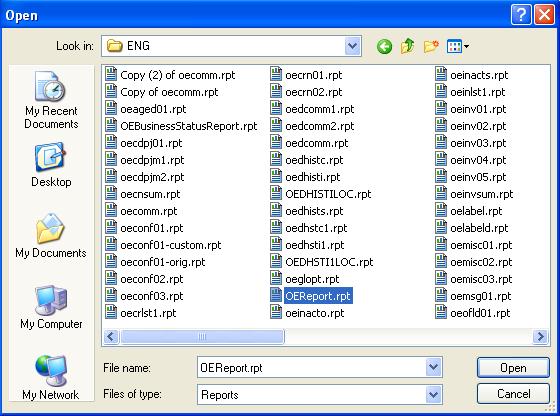
Task: Open the View menu dropdown
Action: (x=458, y=46)
